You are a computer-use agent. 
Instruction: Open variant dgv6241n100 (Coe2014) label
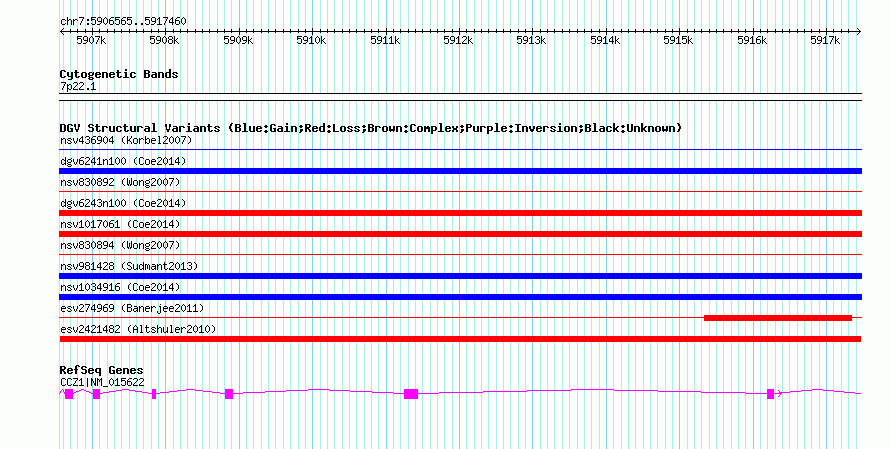pyautogui.click(x=123, y=161)
